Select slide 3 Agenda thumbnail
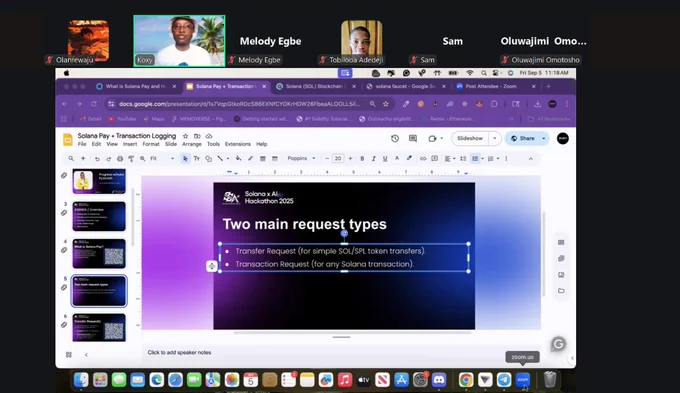Screen dimensions: 680x393 click(x=99, y=216)
